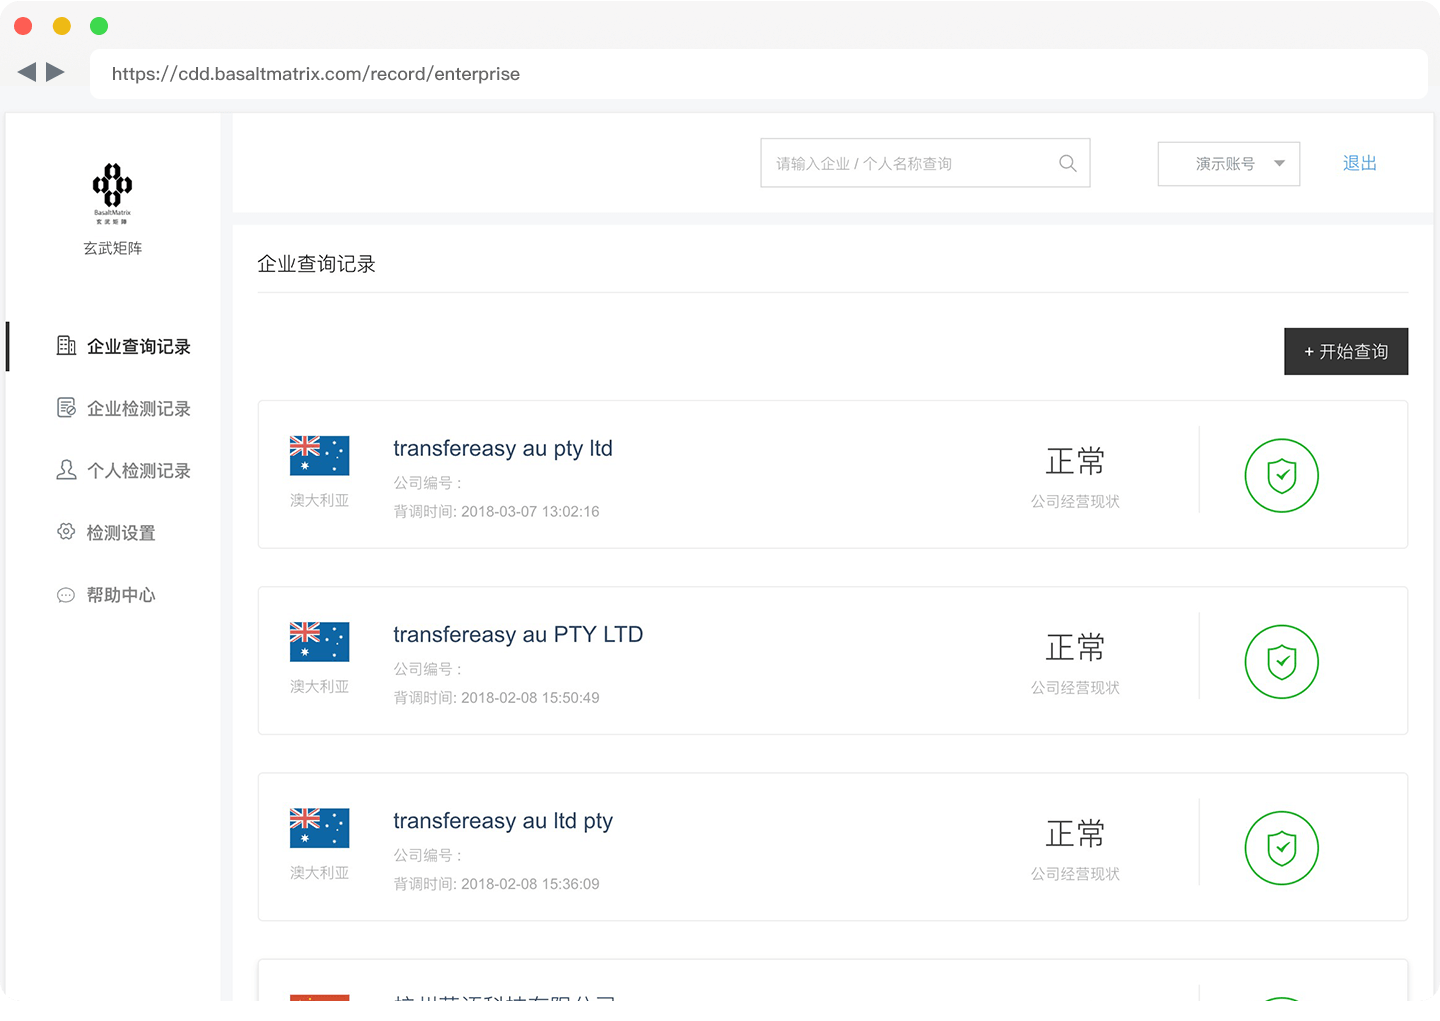Open the 演示账号 account dropdown

click(x=1229, y=164)
